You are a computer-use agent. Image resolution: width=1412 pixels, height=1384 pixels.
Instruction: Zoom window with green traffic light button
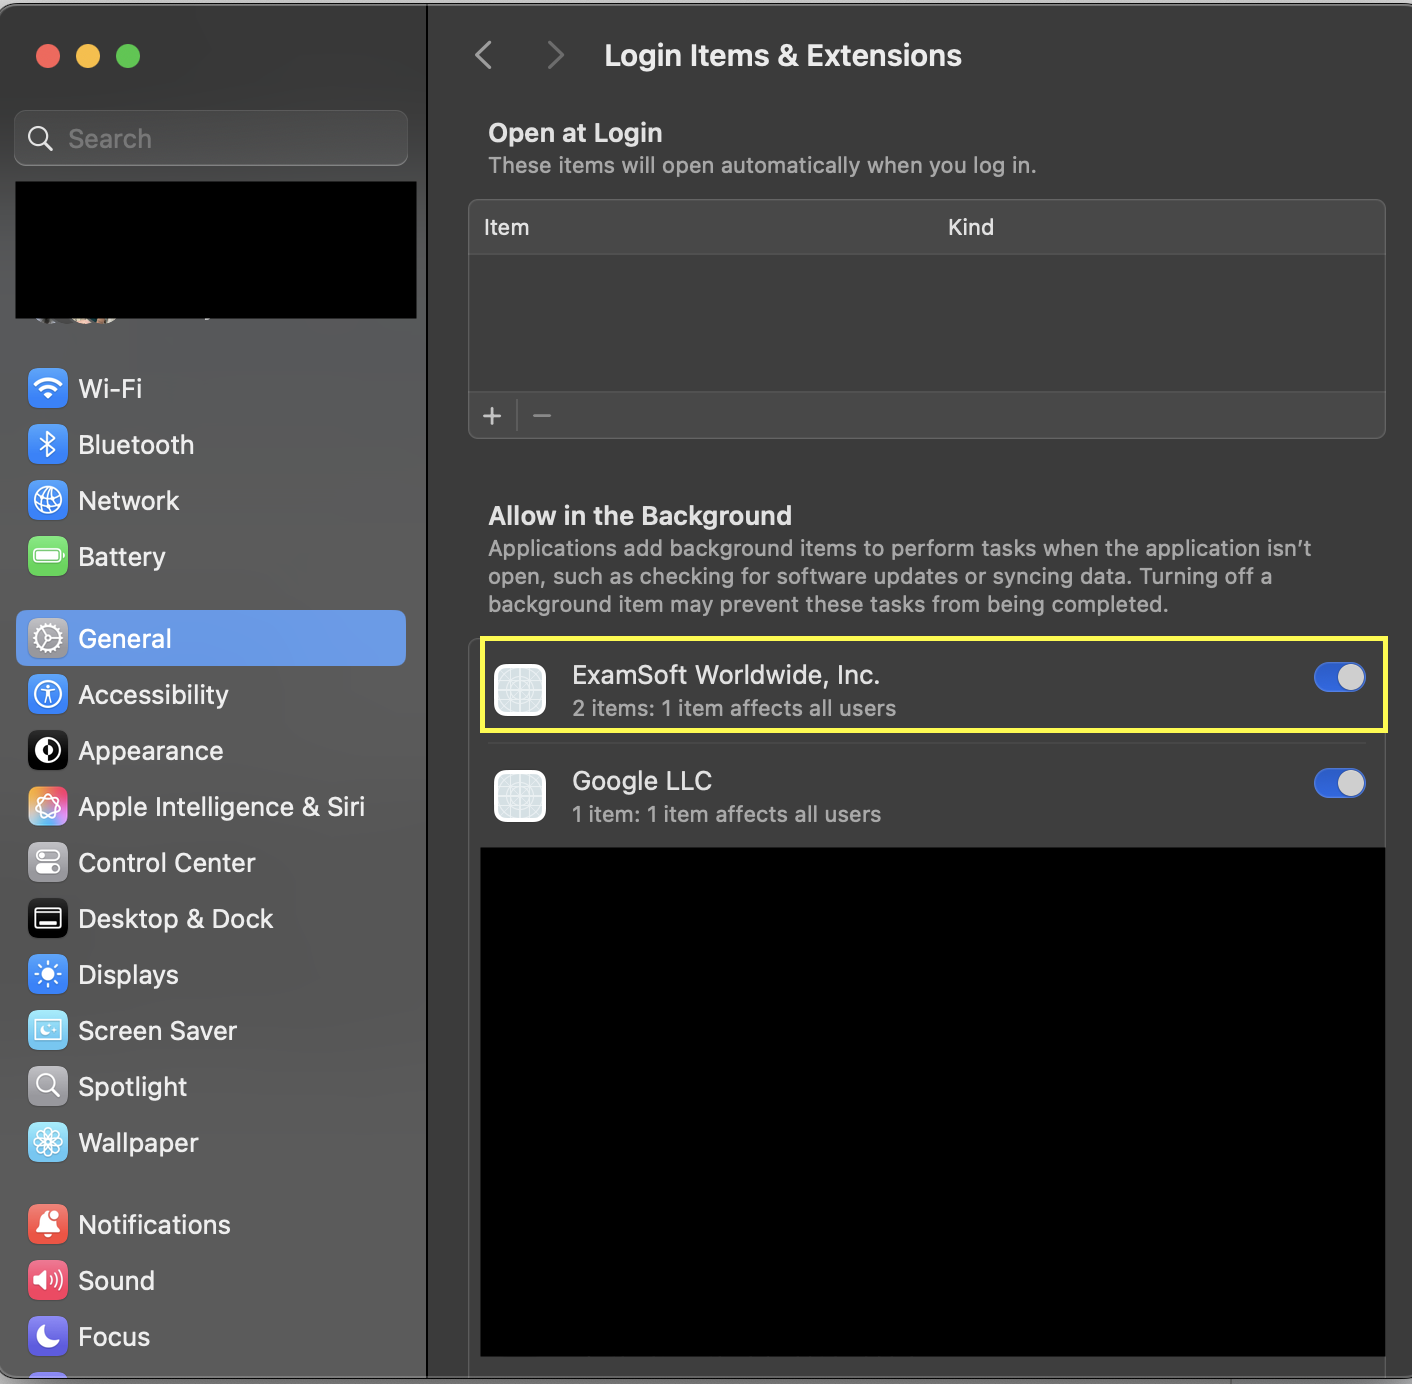pos(128,56)
